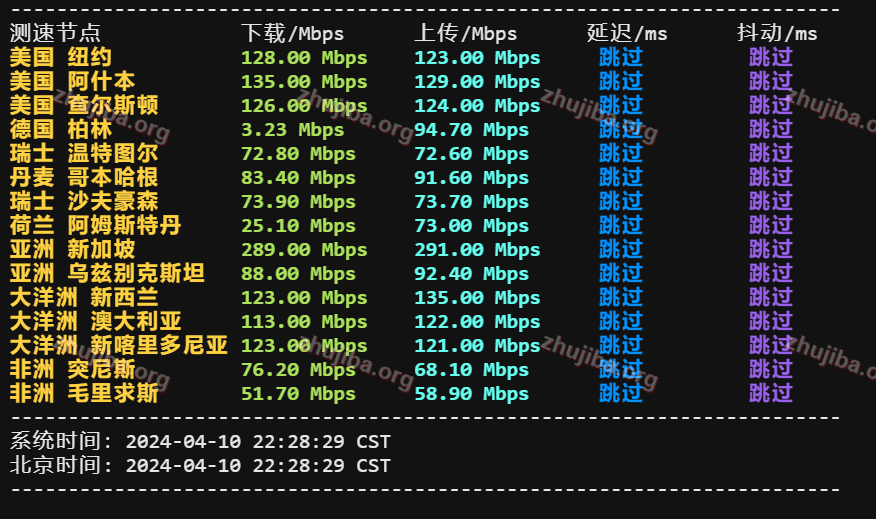The width and height of the screenshot is (876, 519).
Task: Click 113.00 Mbps download for 澳大利亚
Action: tap(304, 322)
